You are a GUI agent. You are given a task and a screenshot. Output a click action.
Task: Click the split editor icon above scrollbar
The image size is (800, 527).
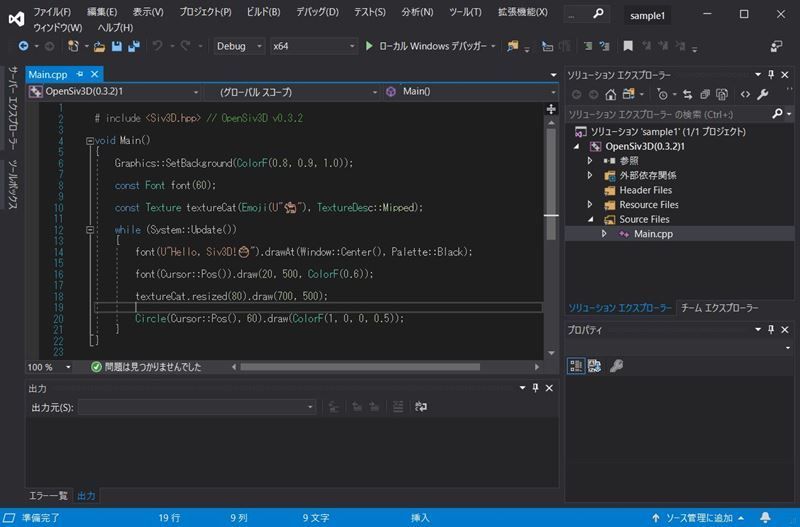pyautogui.click(x=551, y=109)
